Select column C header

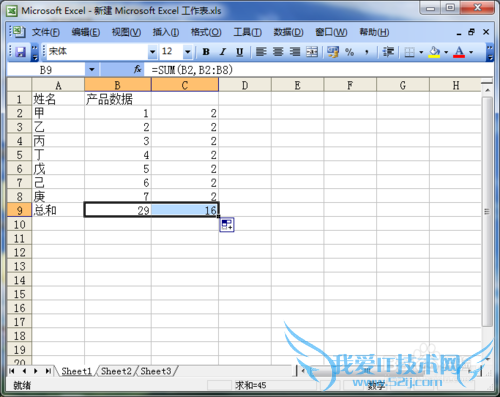185,85
